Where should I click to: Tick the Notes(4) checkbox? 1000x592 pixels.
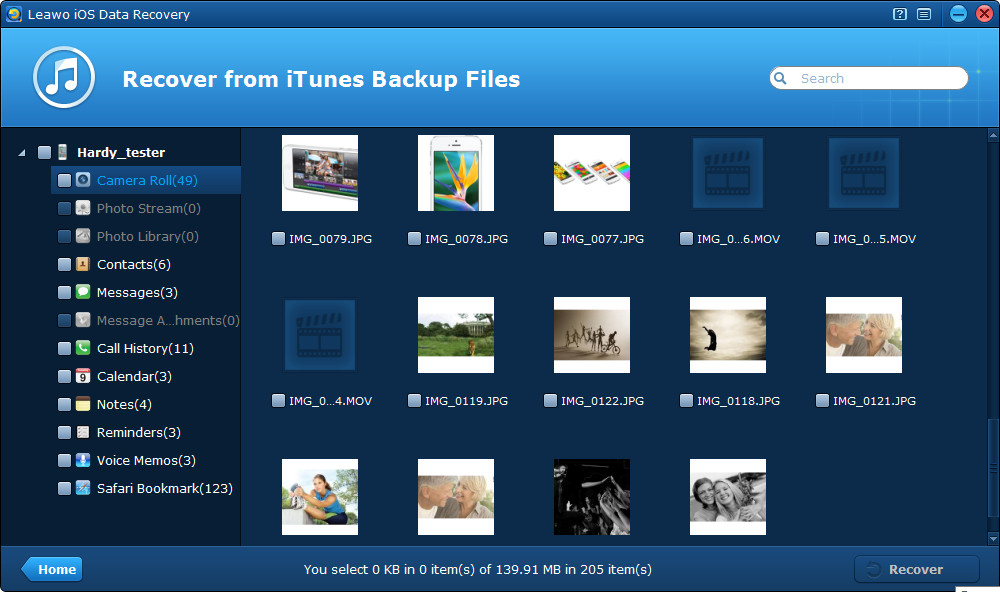click(64, 404)
